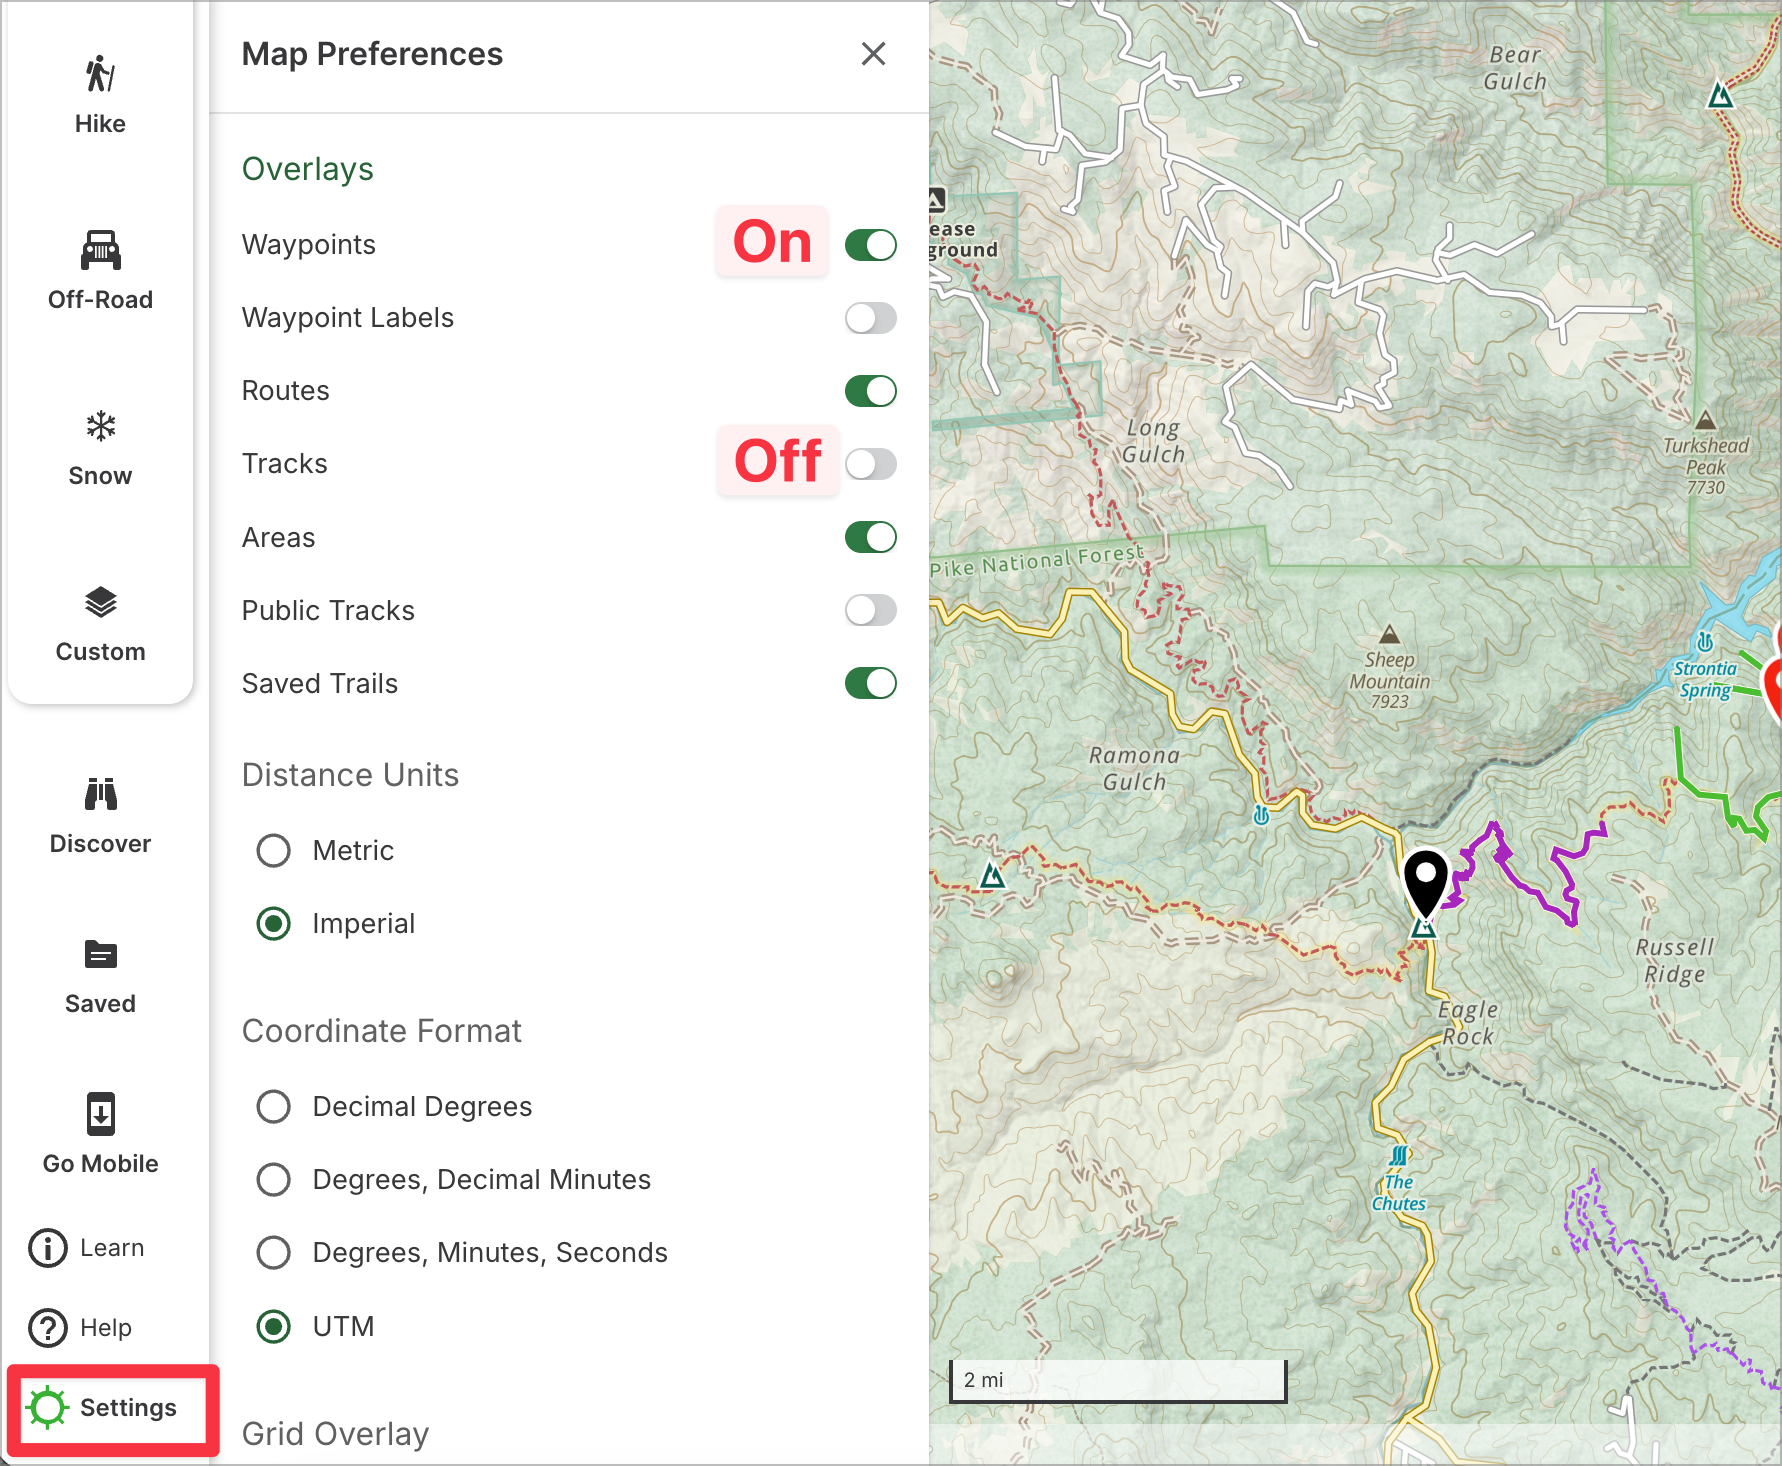This screenshot has width=1782, height=1466.
Task: Turn on the Tracks overlay
Action: coord(870,464)
